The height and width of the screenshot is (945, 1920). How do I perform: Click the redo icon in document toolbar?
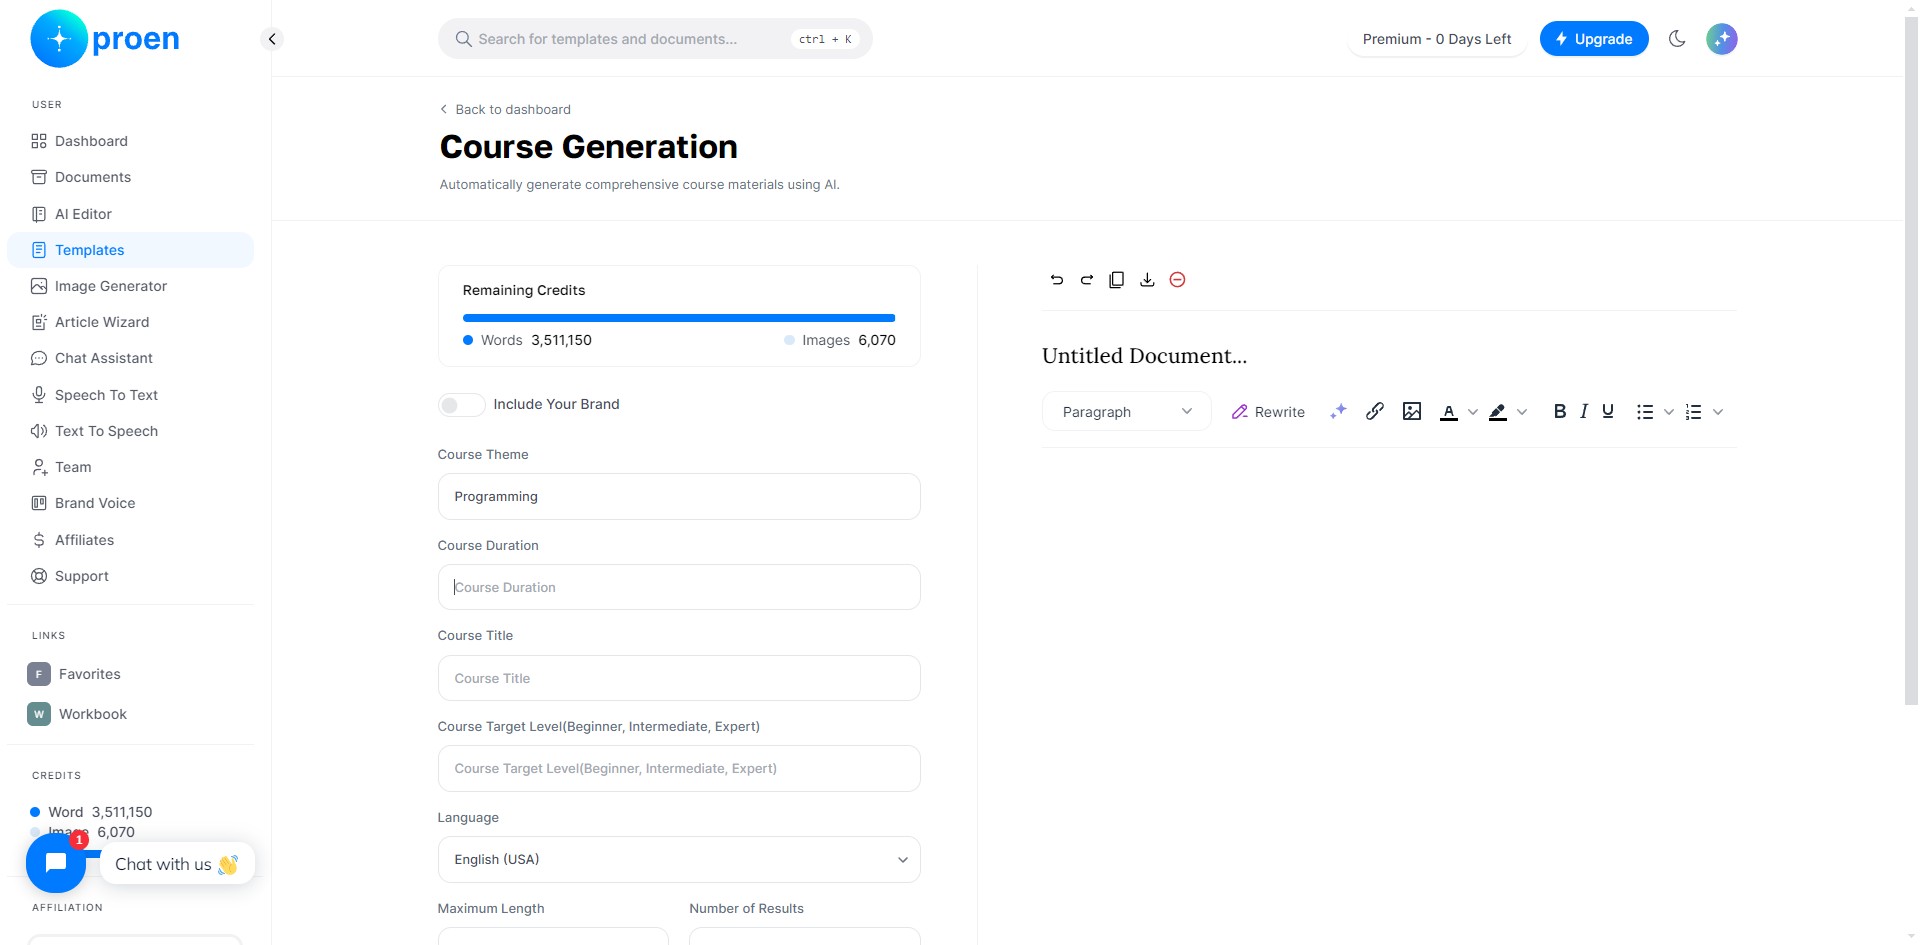[x=1087, y=280]
